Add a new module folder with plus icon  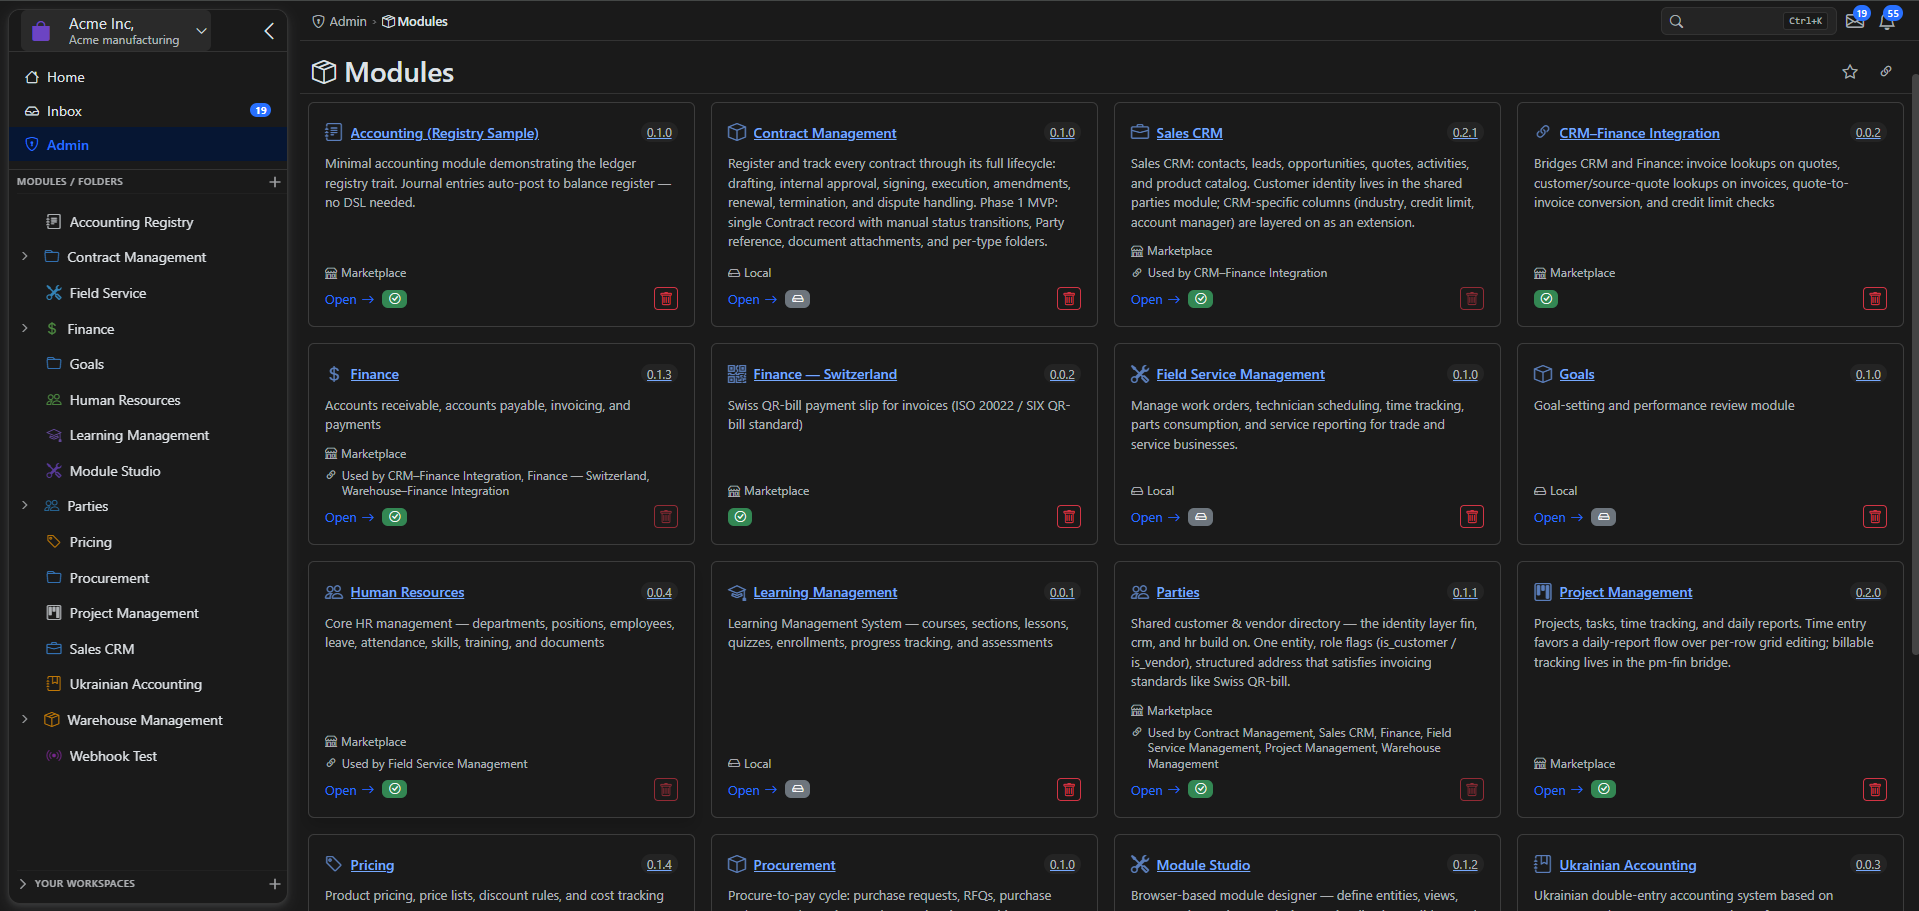(275, 182)
